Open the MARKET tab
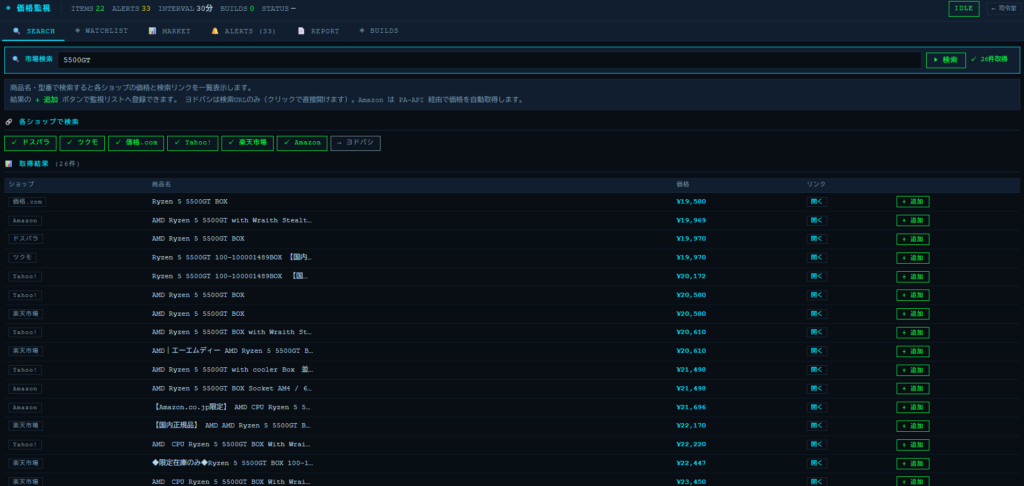The image size is (1024, 486). click(x=169, y=31)
